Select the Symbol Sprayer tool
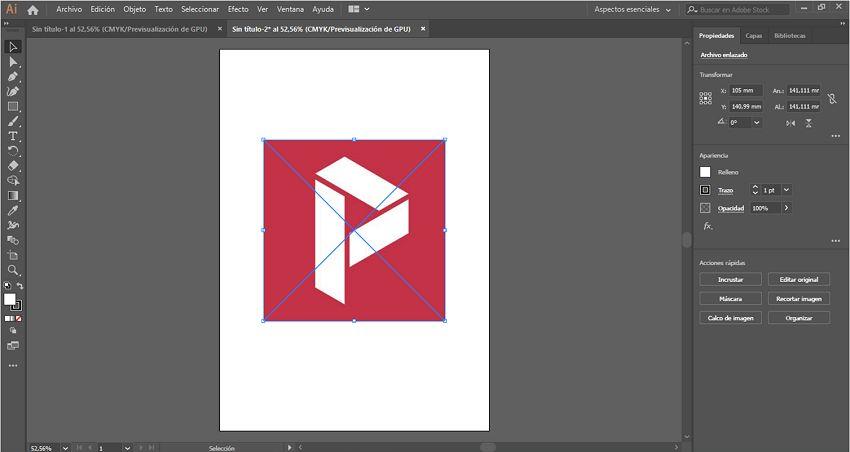Screen dimensions: 850x452 coord(13,225)
